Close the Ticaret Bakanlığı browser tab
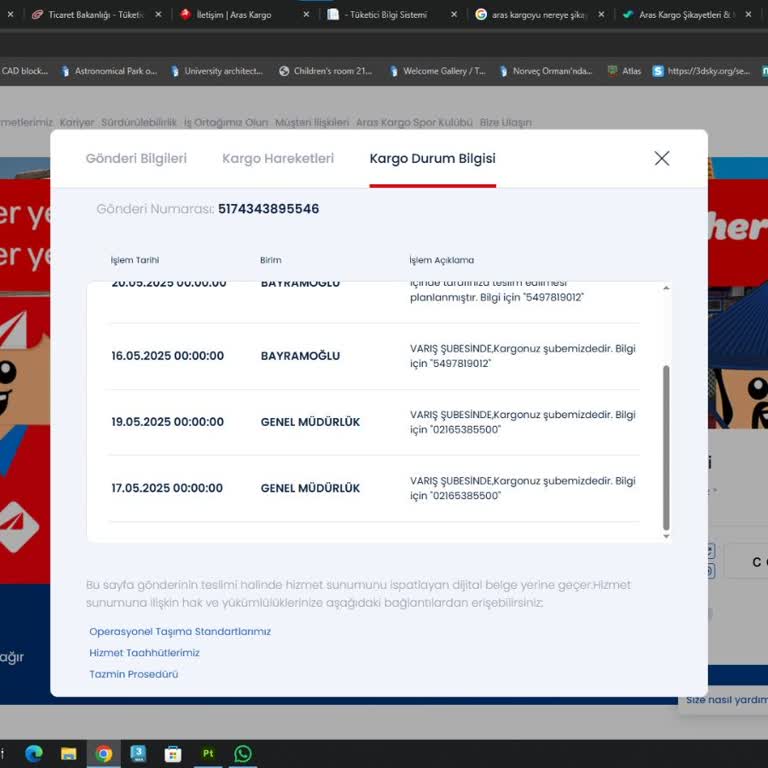Image resolution: width=768 pixels, height=768 pixels. click(158, 15)
